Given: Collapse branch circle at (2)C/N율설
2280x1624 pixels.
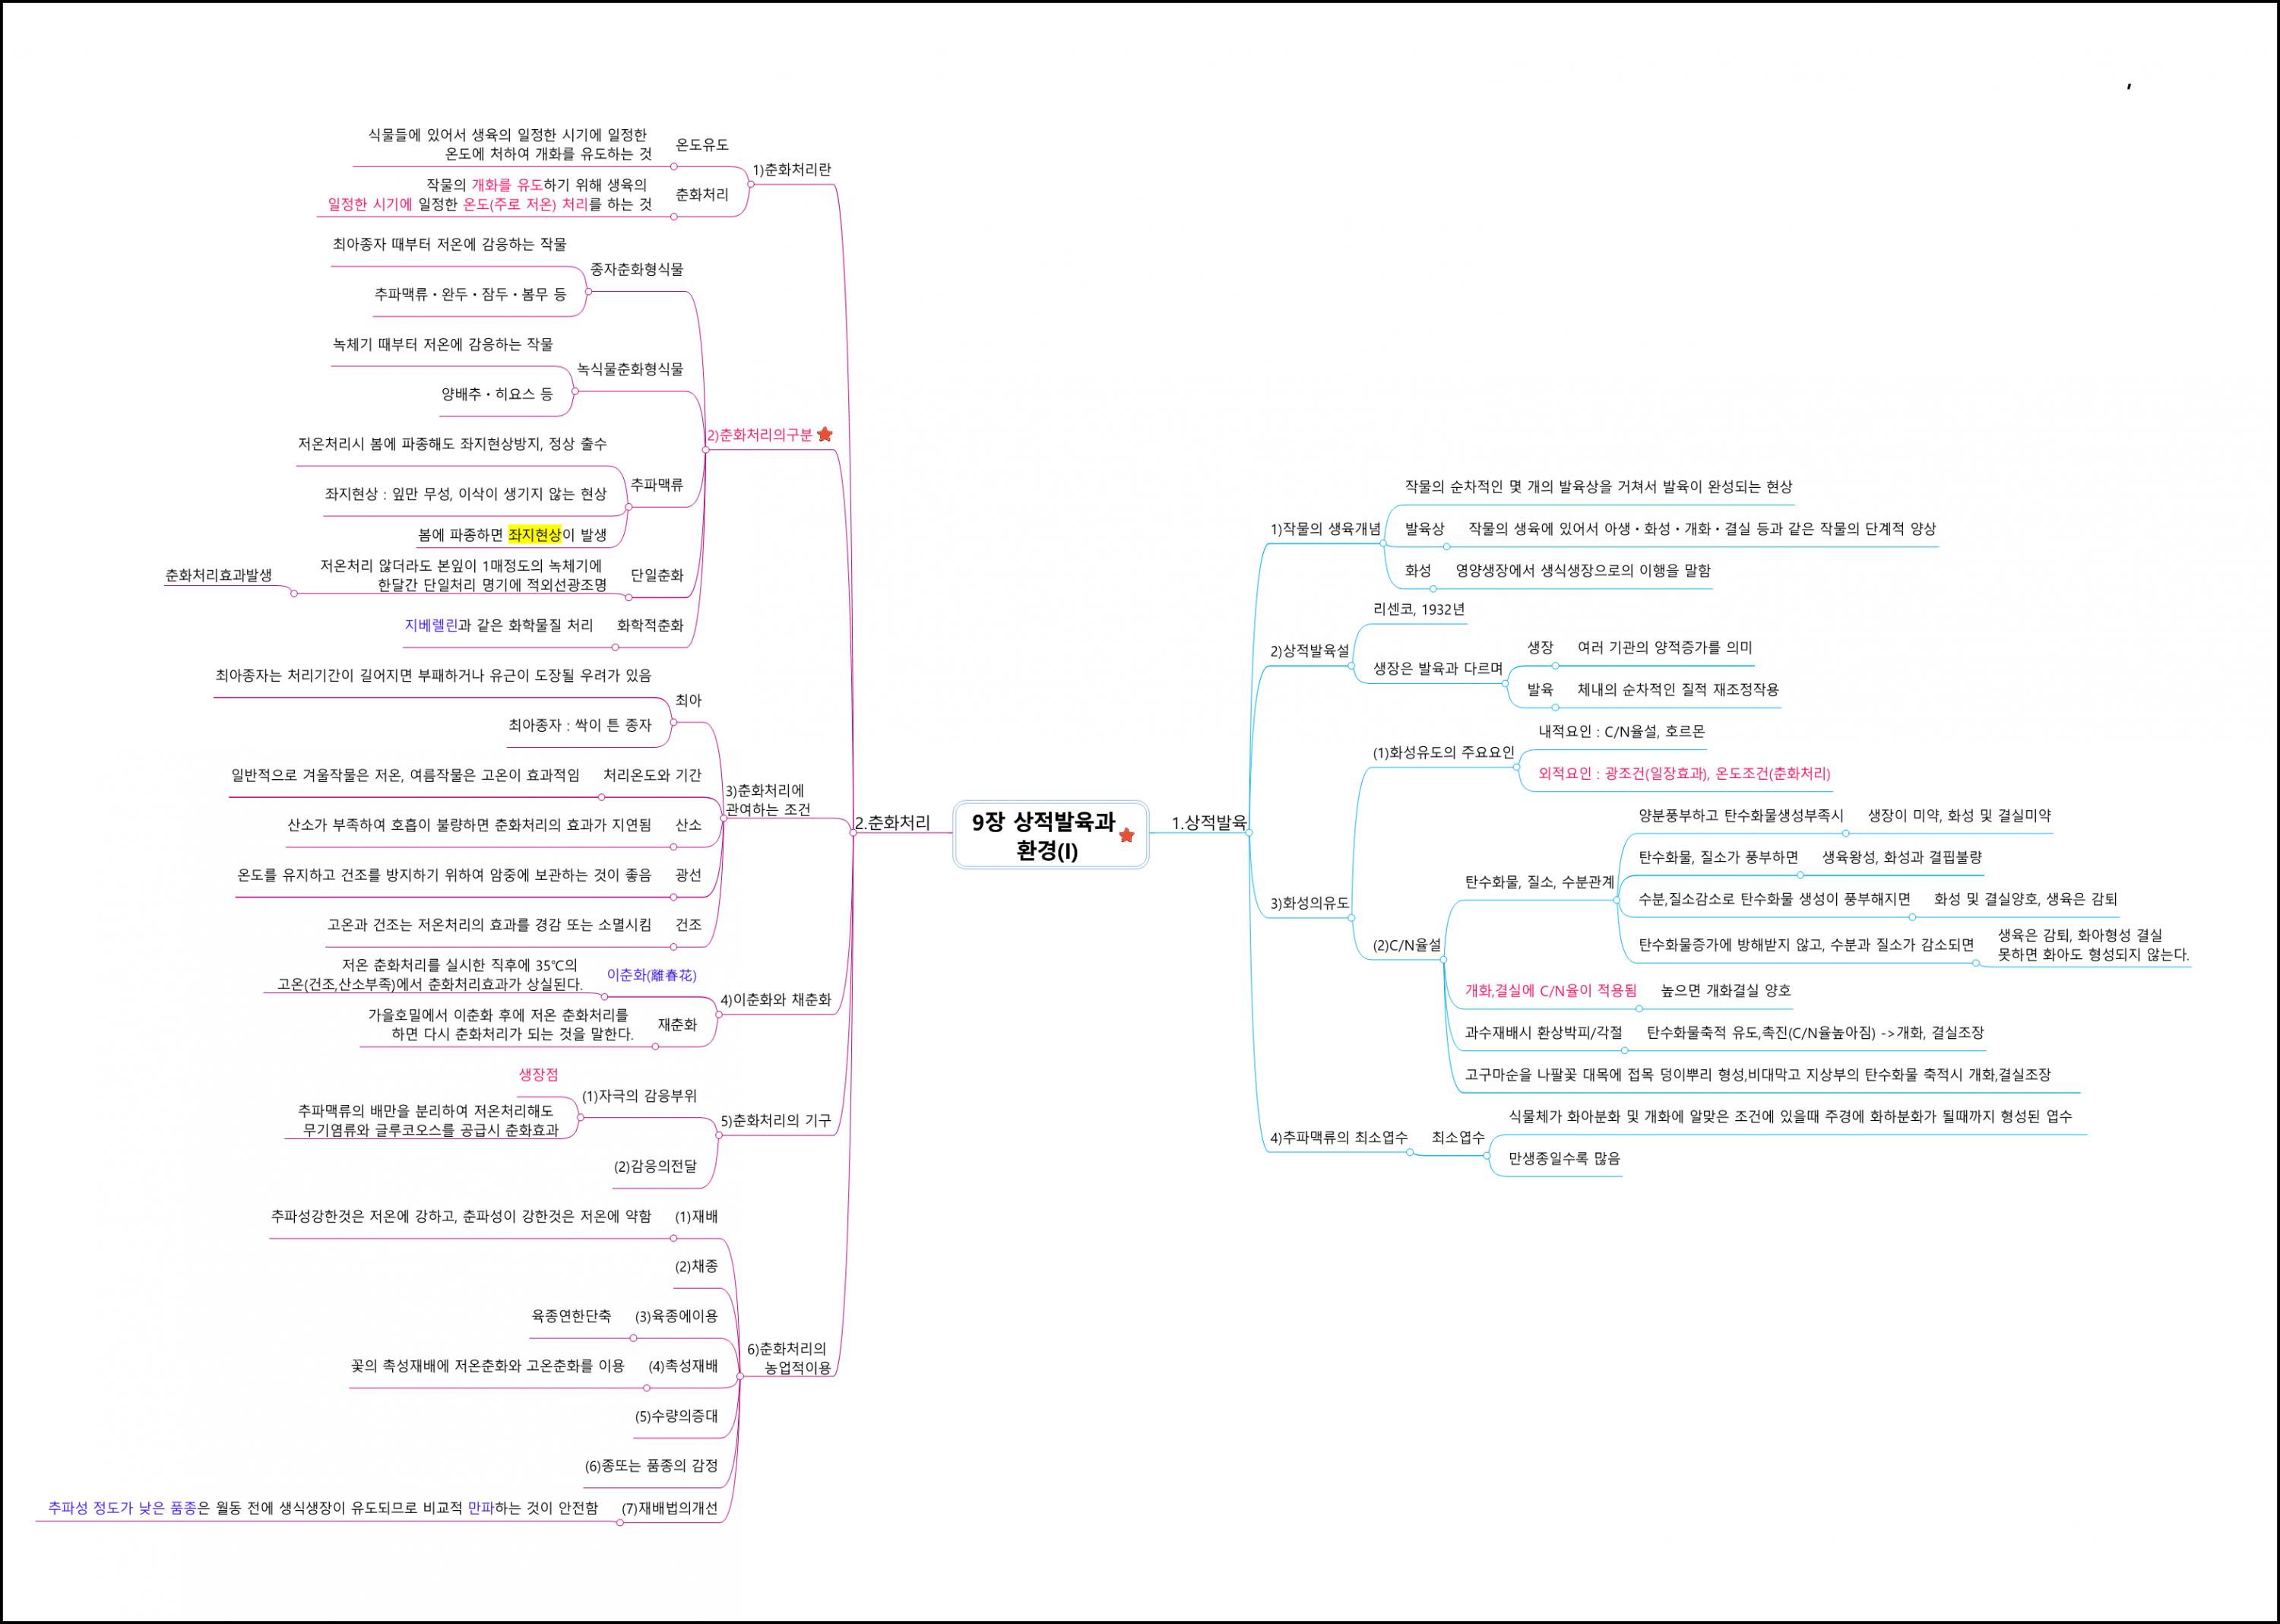Looking at the screenshot, I should click(x=1443, y=960).
